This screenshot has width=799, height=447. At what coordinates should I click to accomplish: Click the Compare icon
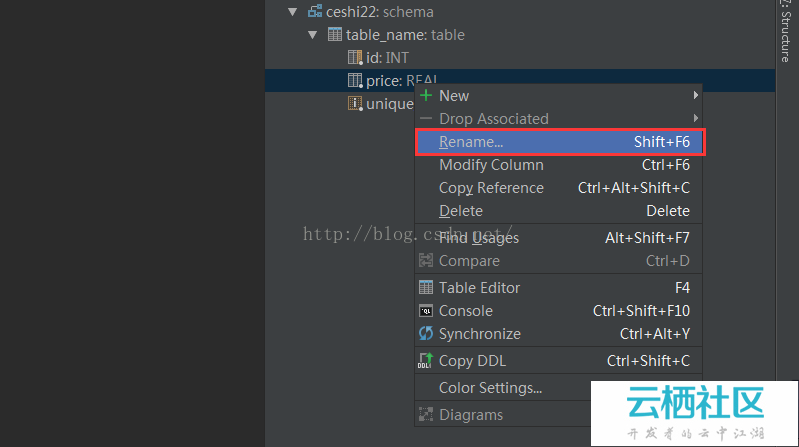(426, 260)
